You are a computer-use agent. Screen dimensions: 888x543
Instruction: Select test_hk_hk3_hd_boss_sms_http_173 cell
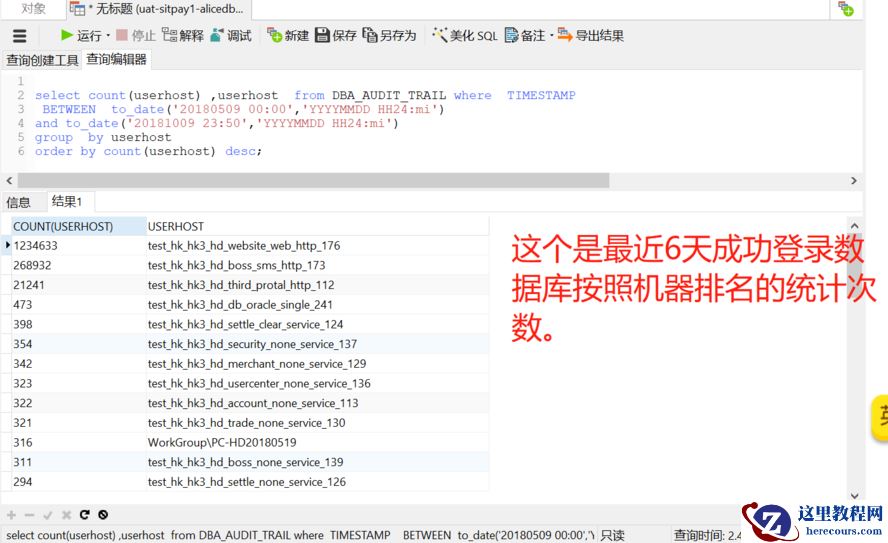click(x=318, y=266)
